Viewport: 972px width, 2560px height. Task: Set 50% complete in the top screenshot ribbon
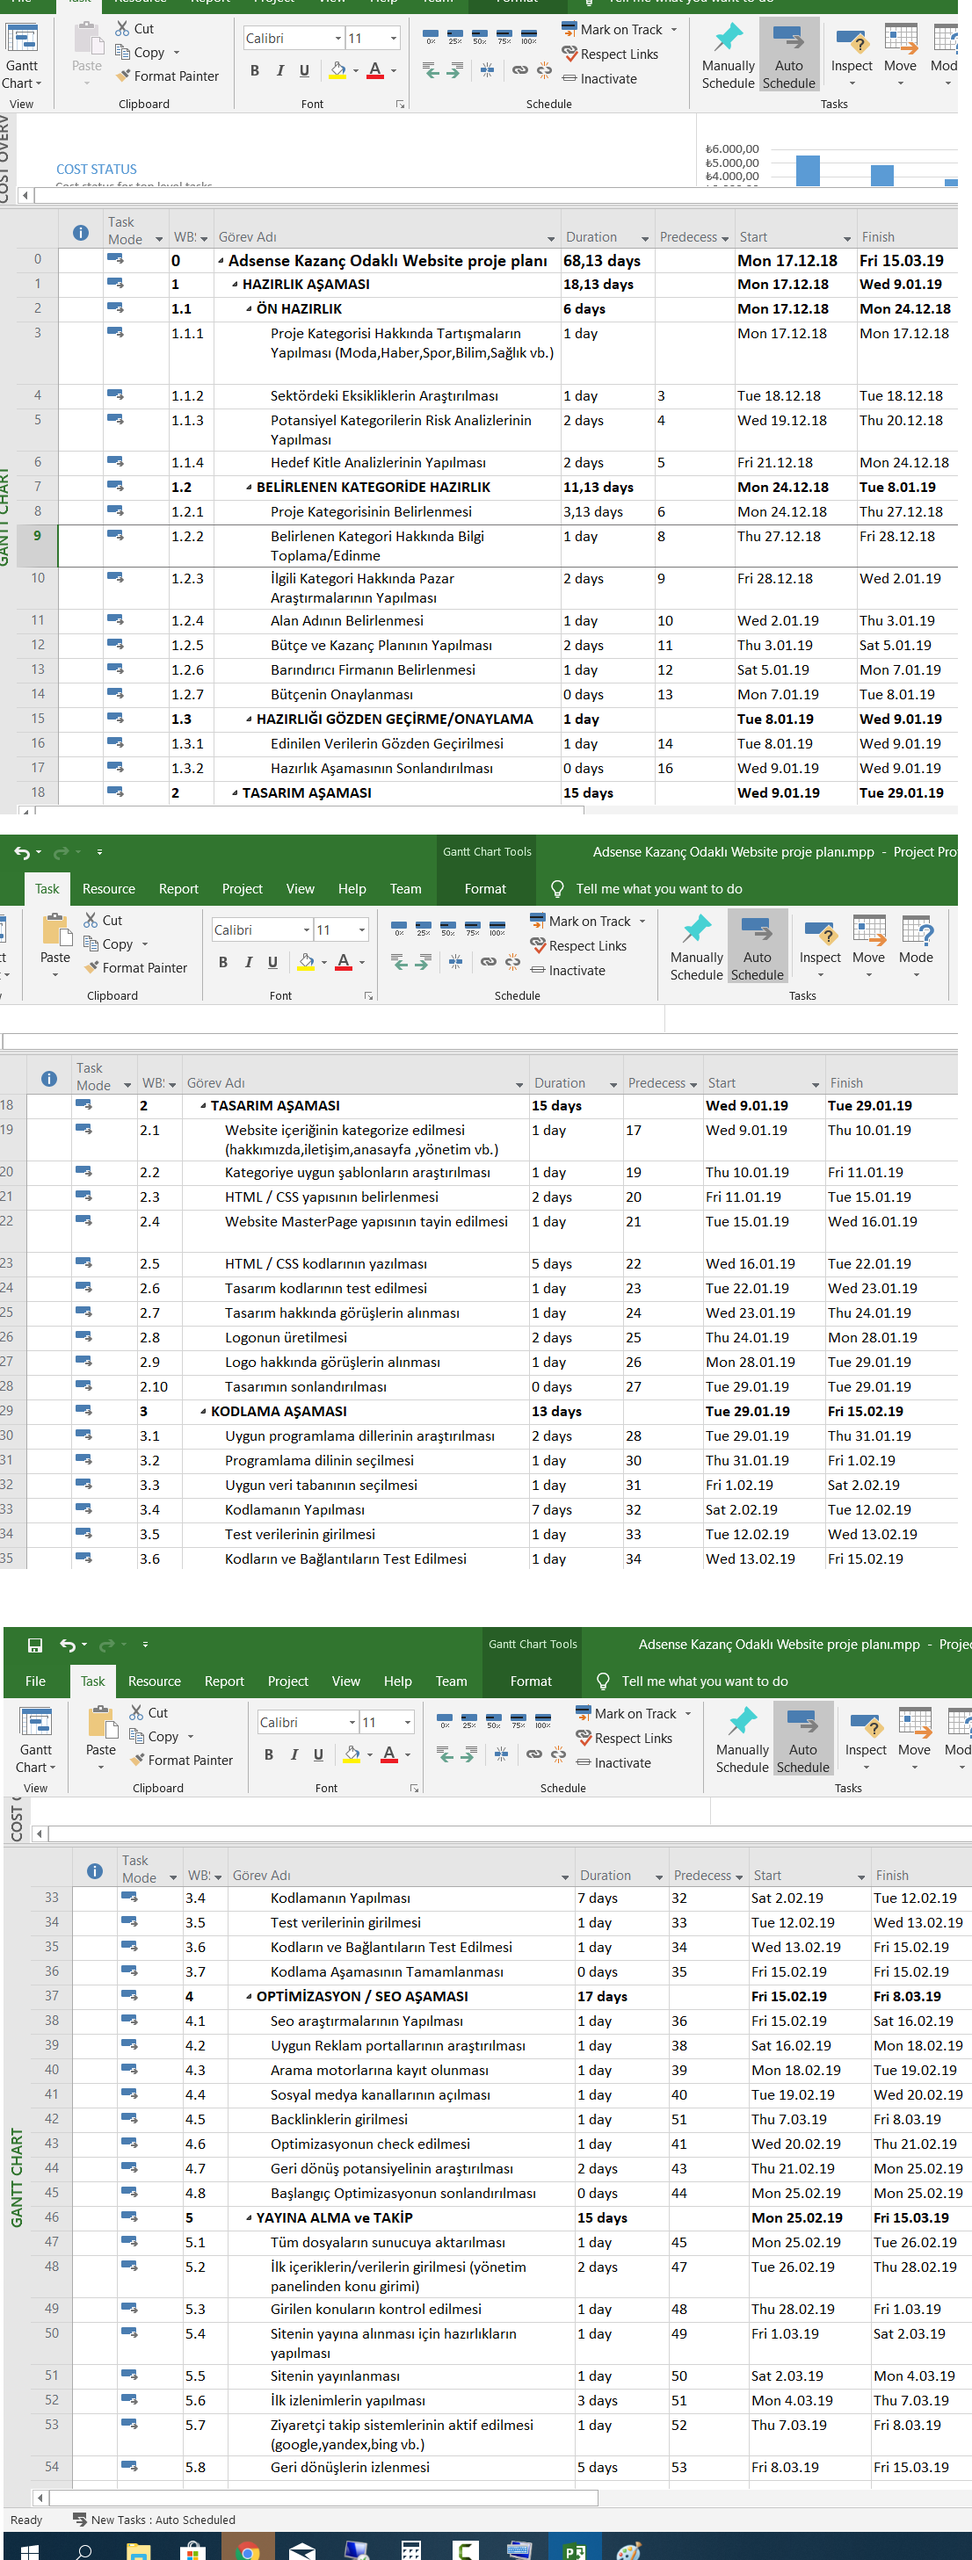(x=479, y=37)
